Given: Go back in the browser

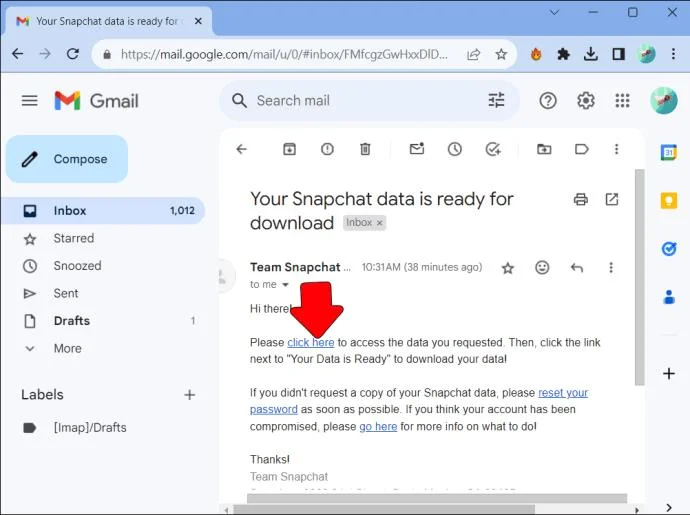Looking at the screenshot, I should click(x=18, y=54).
